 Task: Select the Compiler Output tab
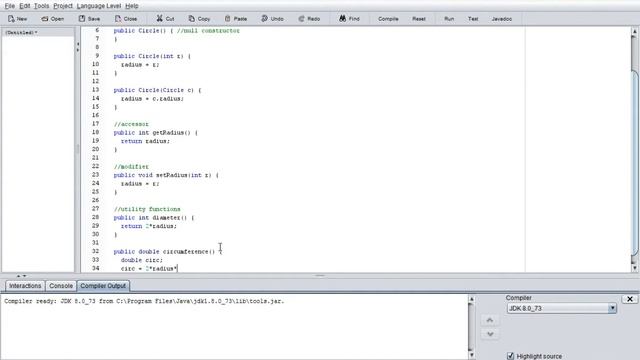click(103, 286)
